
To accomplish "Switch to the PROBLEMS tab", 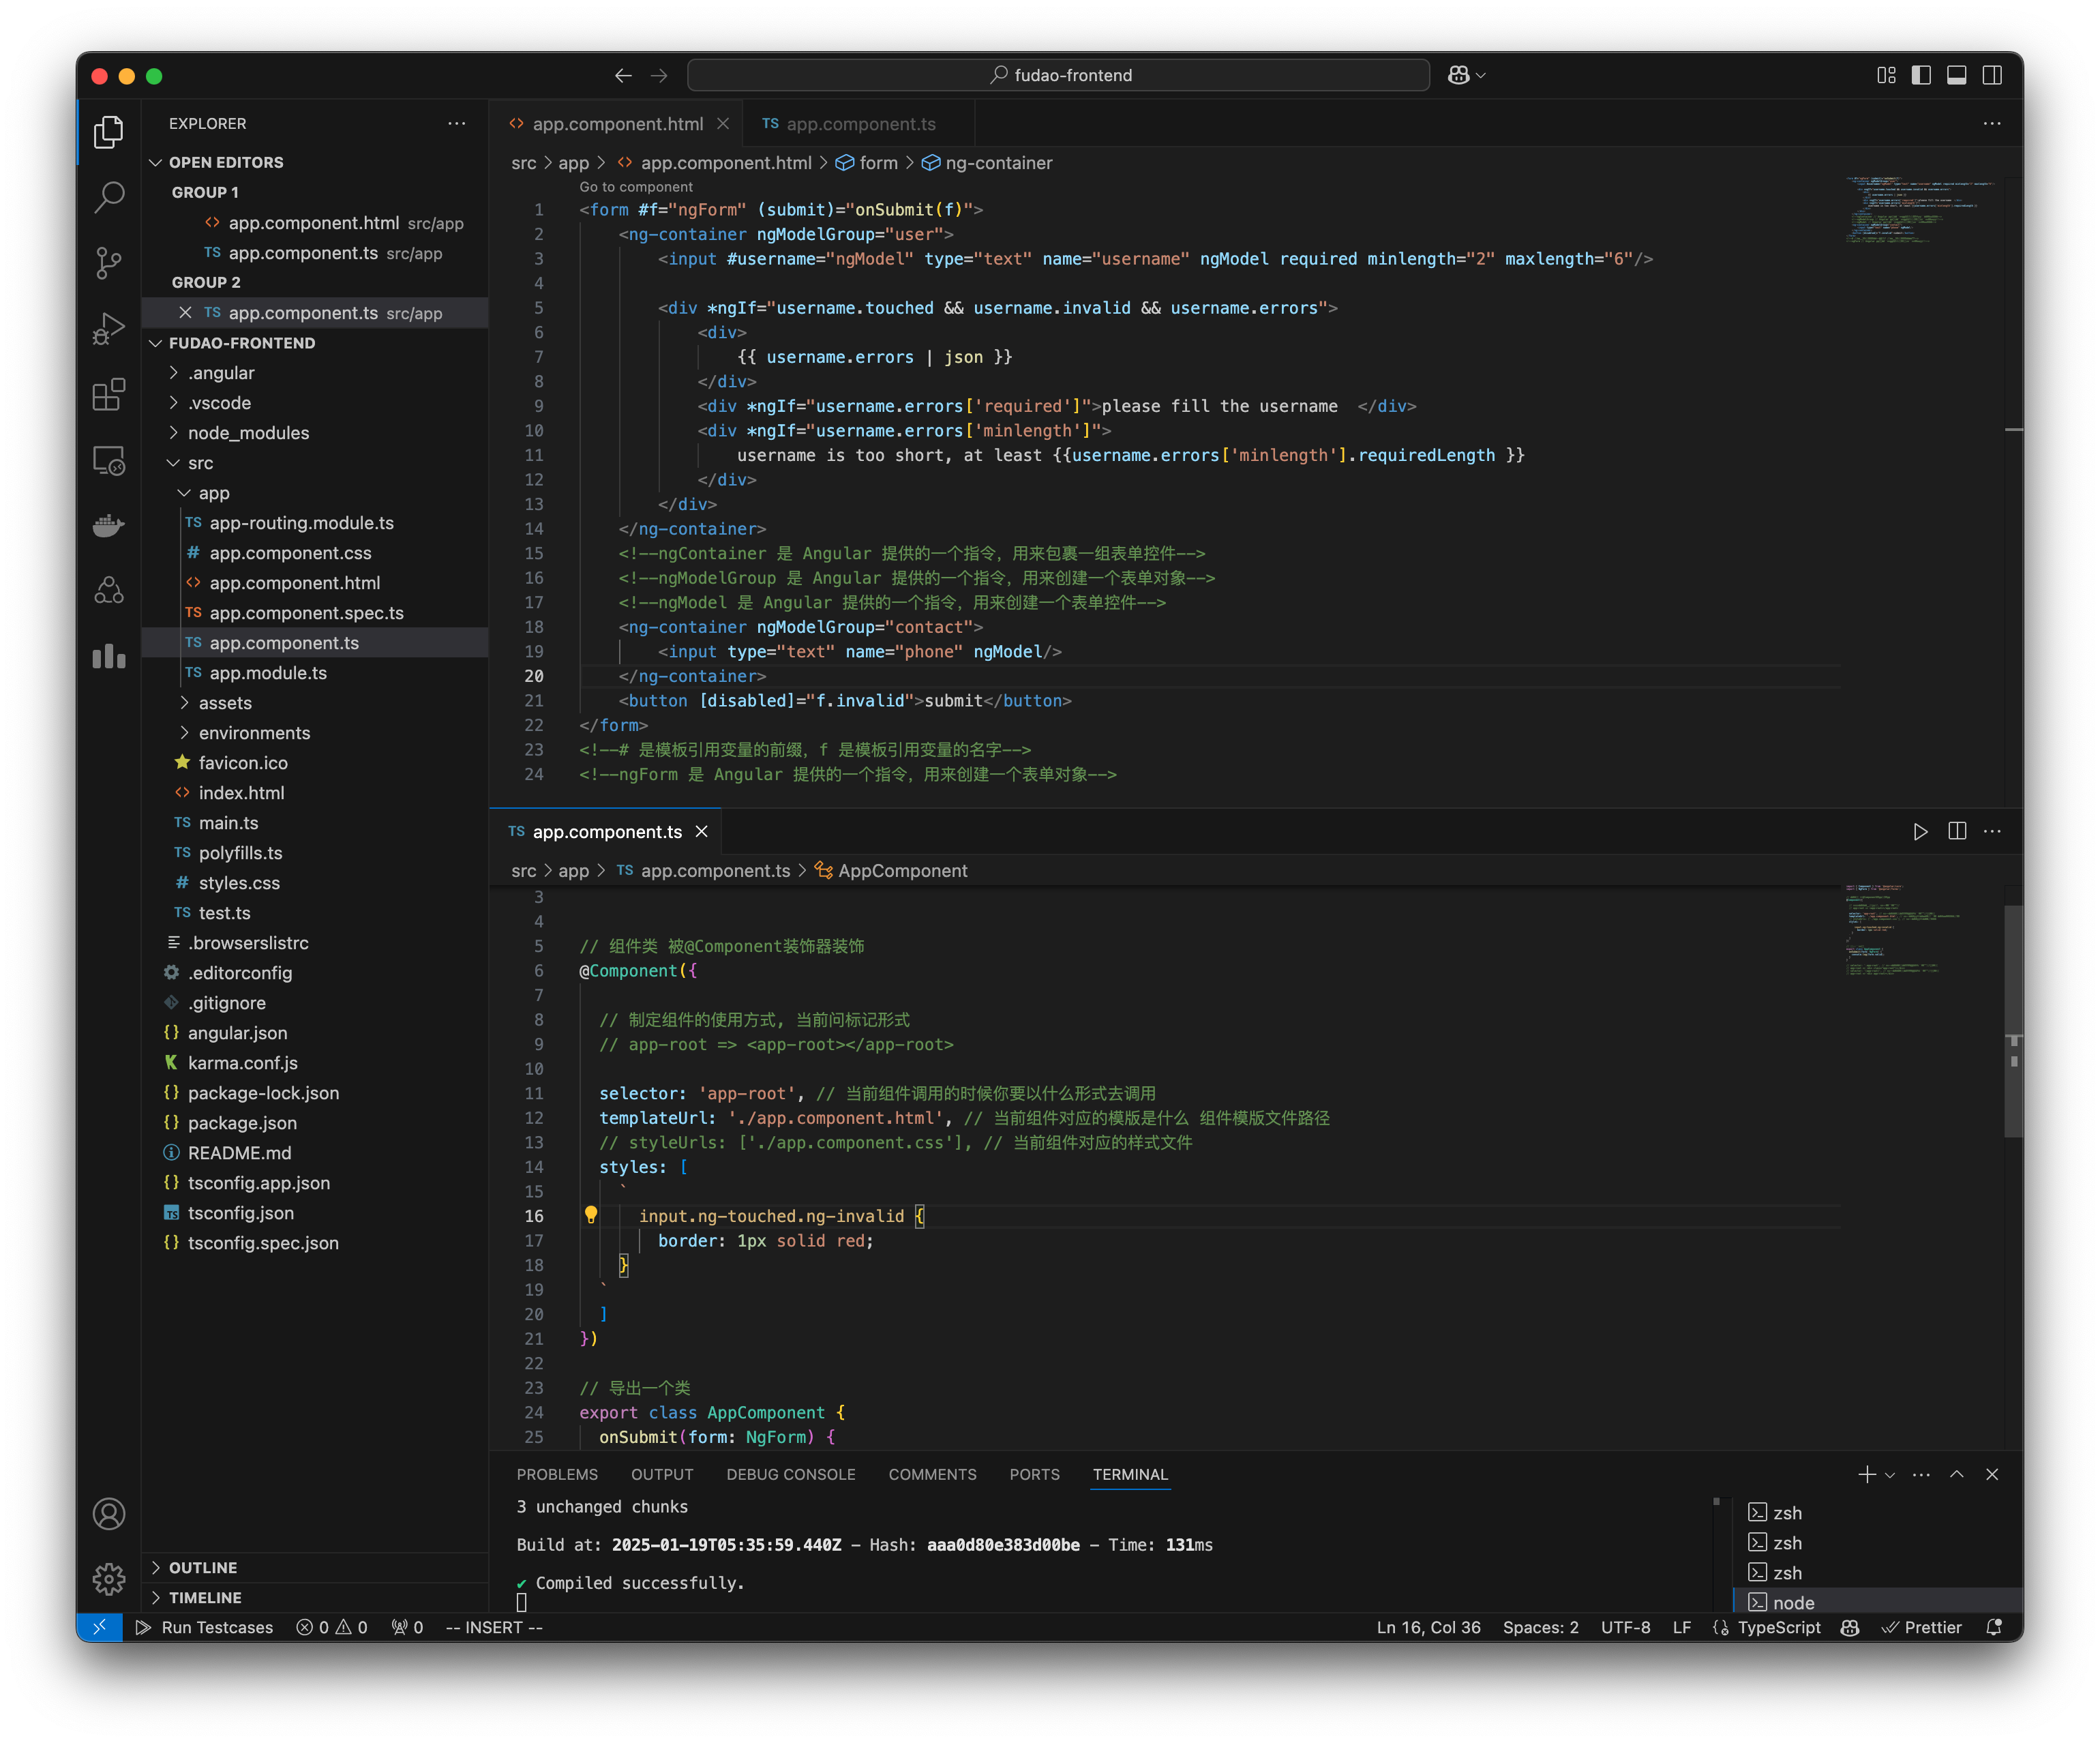I will (557, 1474).
